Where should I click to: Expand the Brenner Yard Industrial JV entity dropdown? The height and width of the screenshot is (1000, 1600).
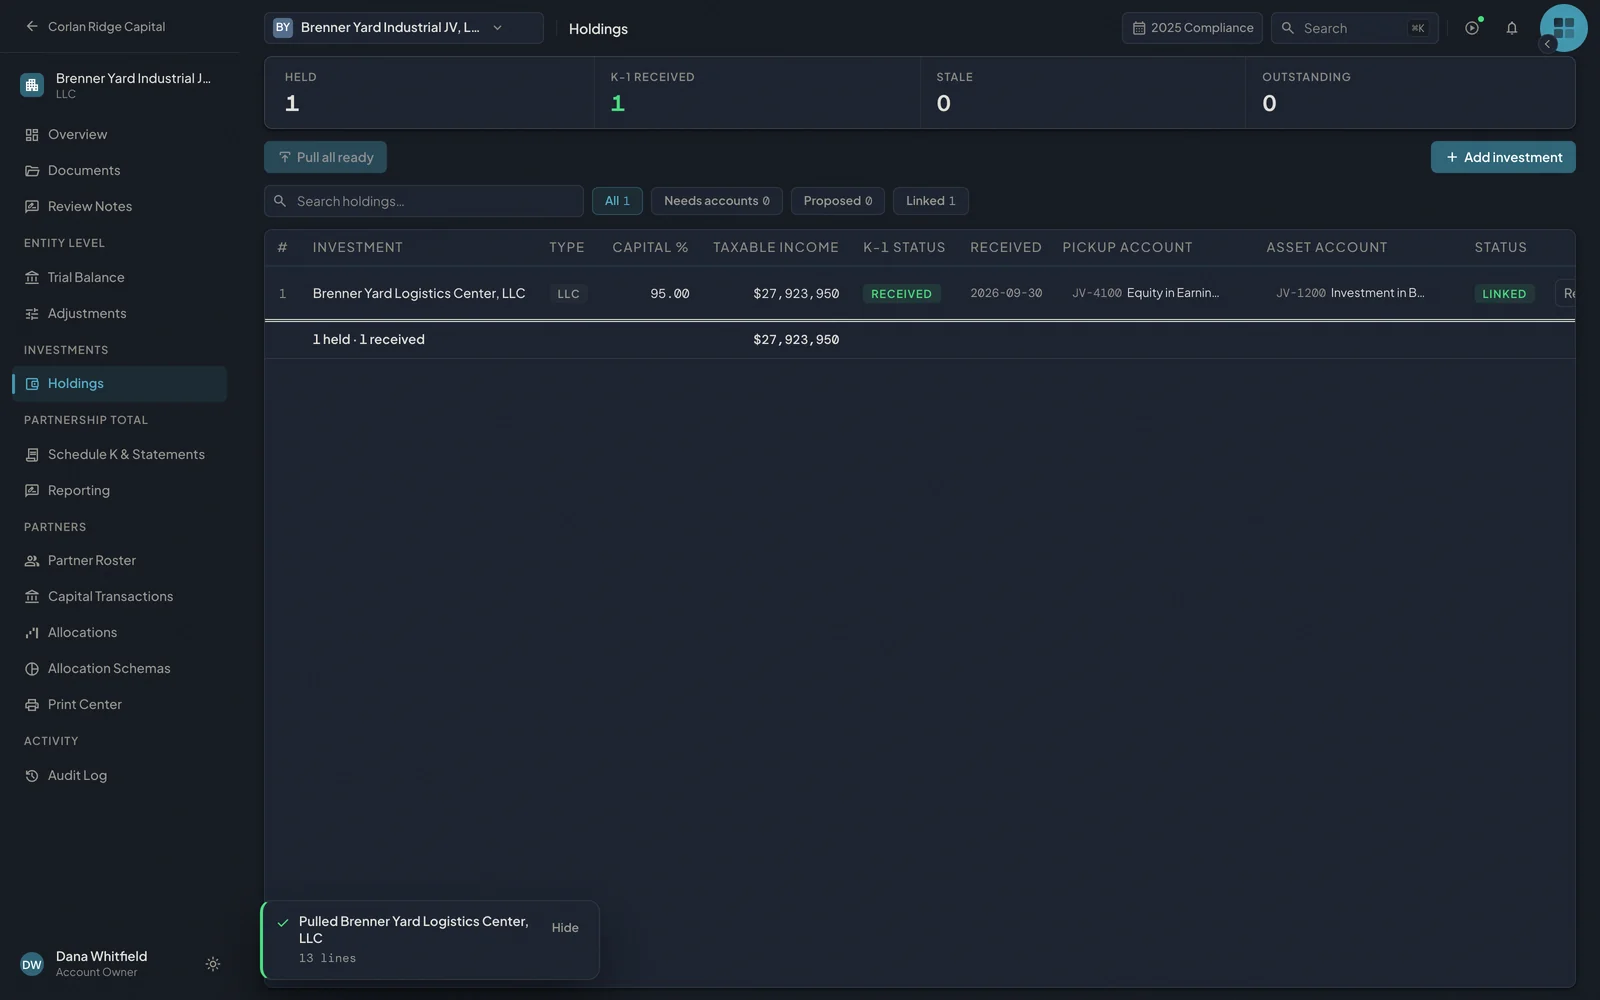point(404,28)
